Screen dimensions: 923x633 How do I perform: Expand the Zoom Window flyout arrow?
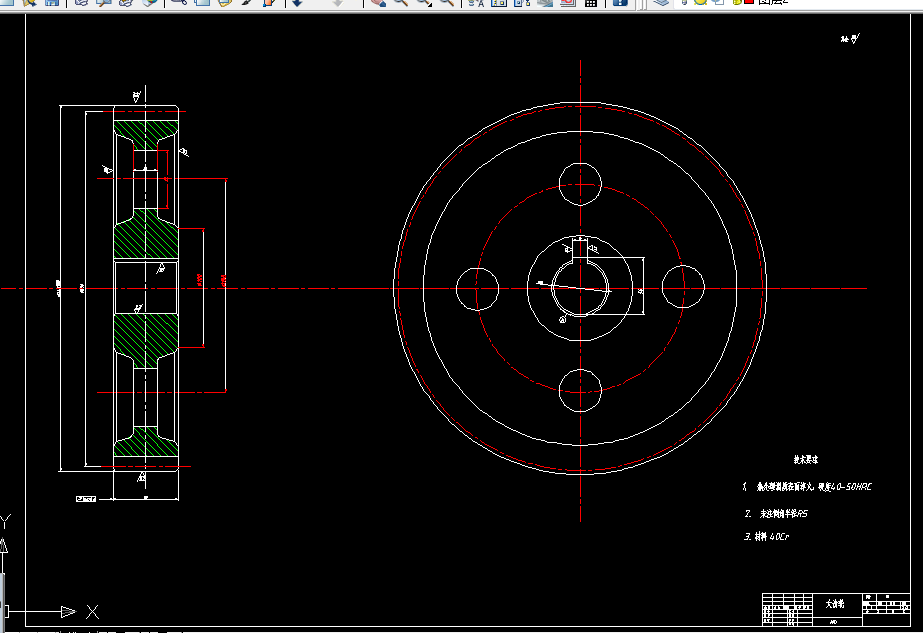click(x=430, y=5)
